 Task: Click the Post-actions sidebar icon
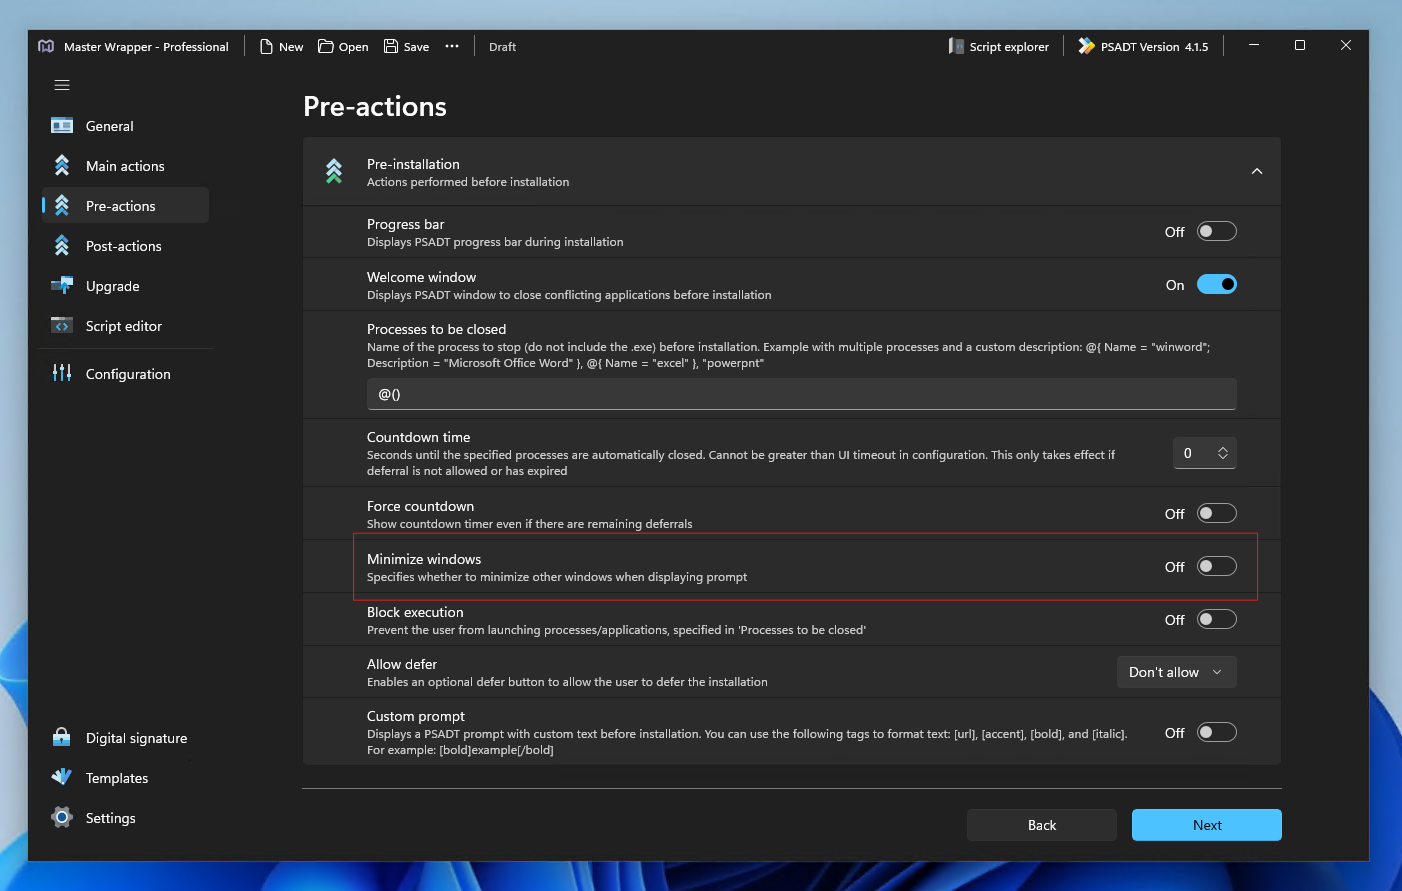(x=62, y=245)
